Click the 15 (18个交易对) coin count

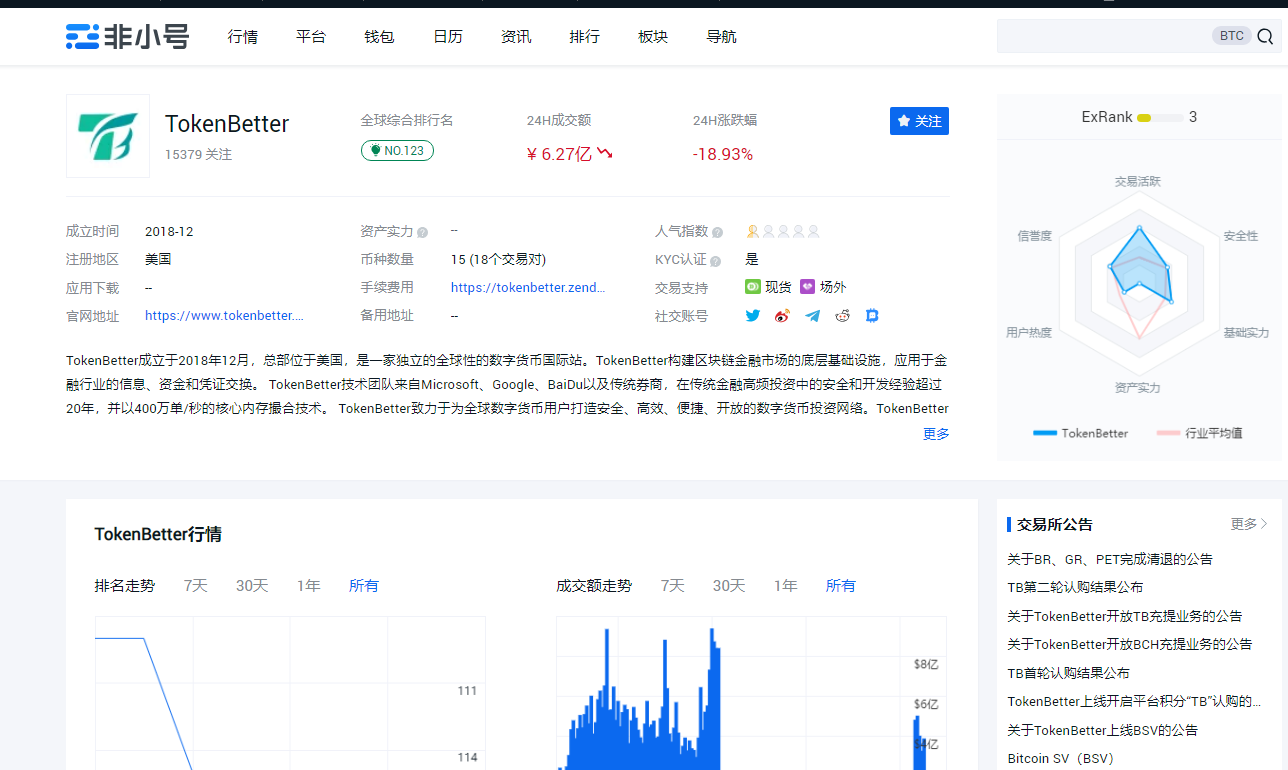coord(498,260)
